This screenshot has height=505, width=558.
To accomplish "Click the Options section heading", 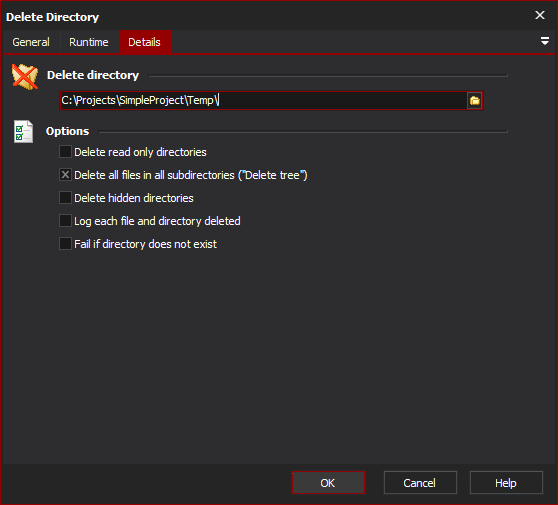I will (67, 131).
